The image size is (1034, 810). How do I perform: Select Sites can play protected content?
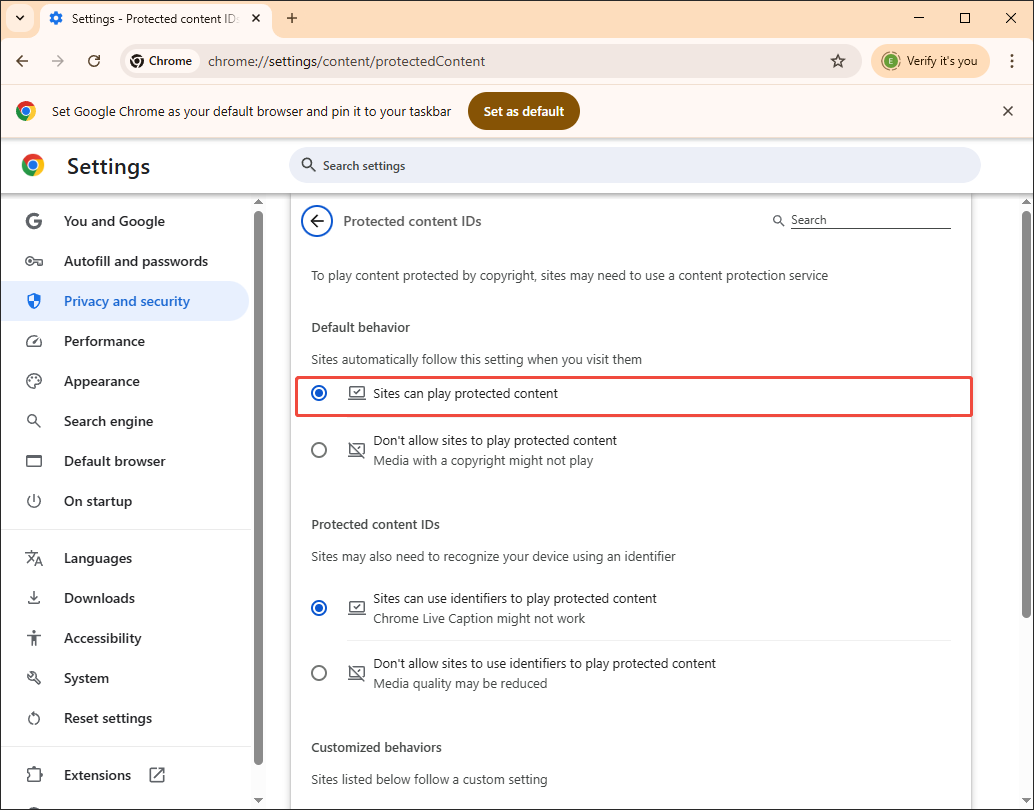point(319,393)
